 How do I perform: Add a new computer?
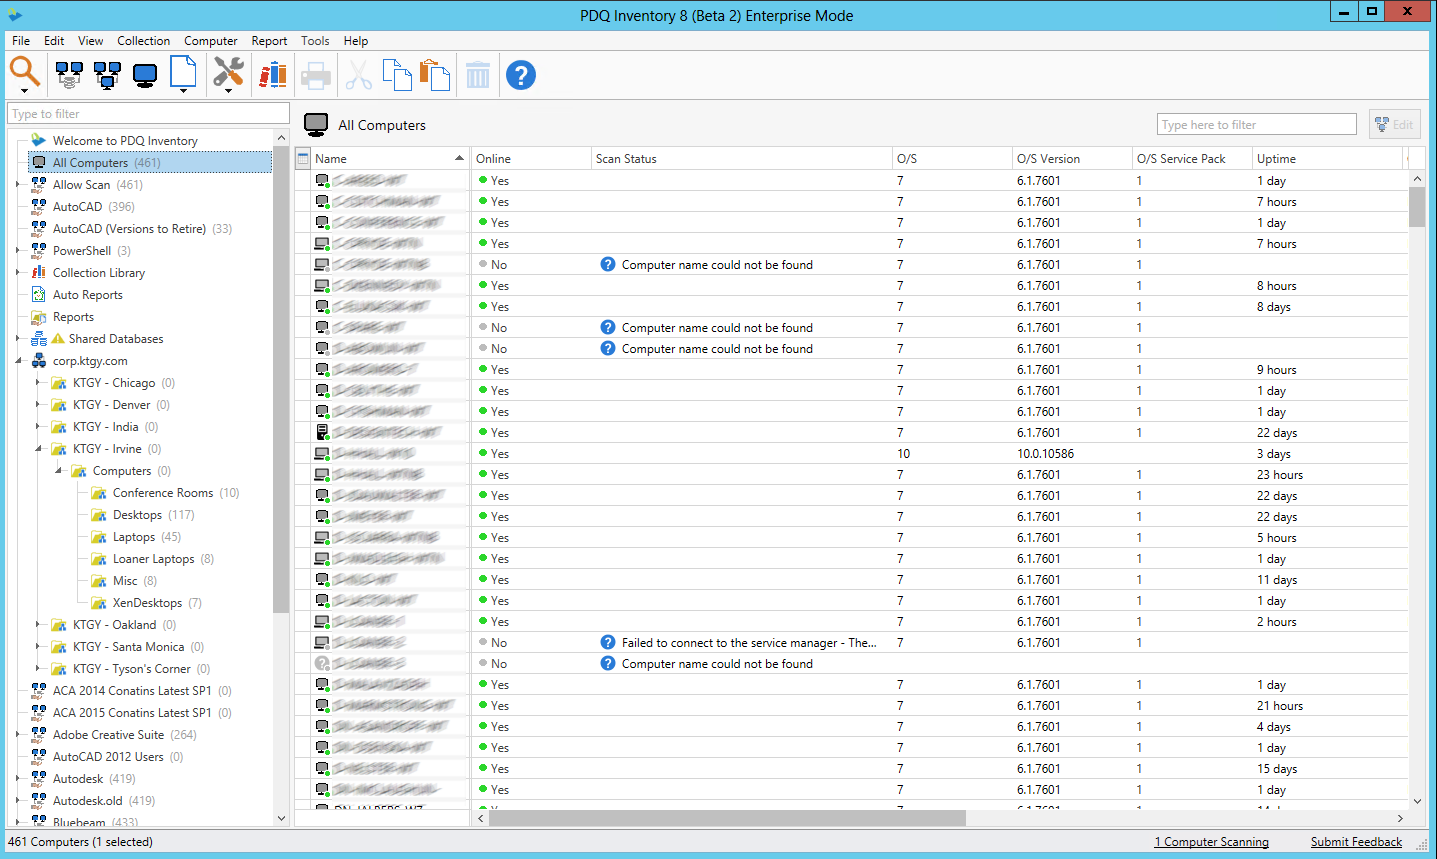pyautogui.click(x=145, y=73)
